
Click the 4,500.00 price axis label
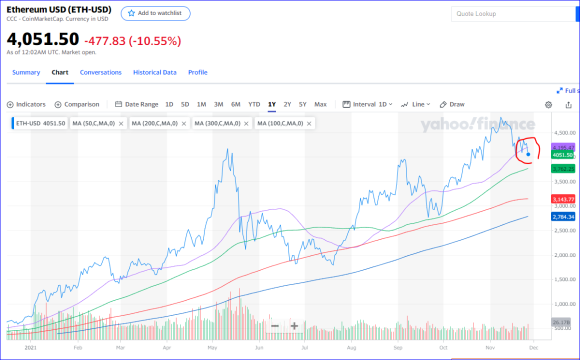click(565, 133)
